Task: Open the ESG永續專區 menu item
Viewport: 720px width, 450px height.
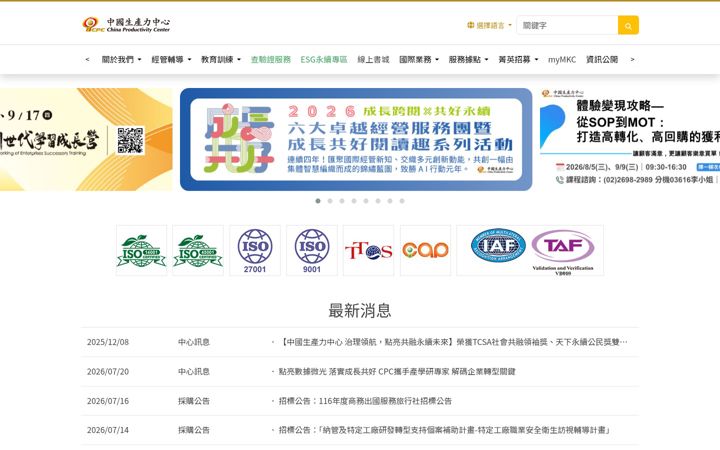Action: 324,59
